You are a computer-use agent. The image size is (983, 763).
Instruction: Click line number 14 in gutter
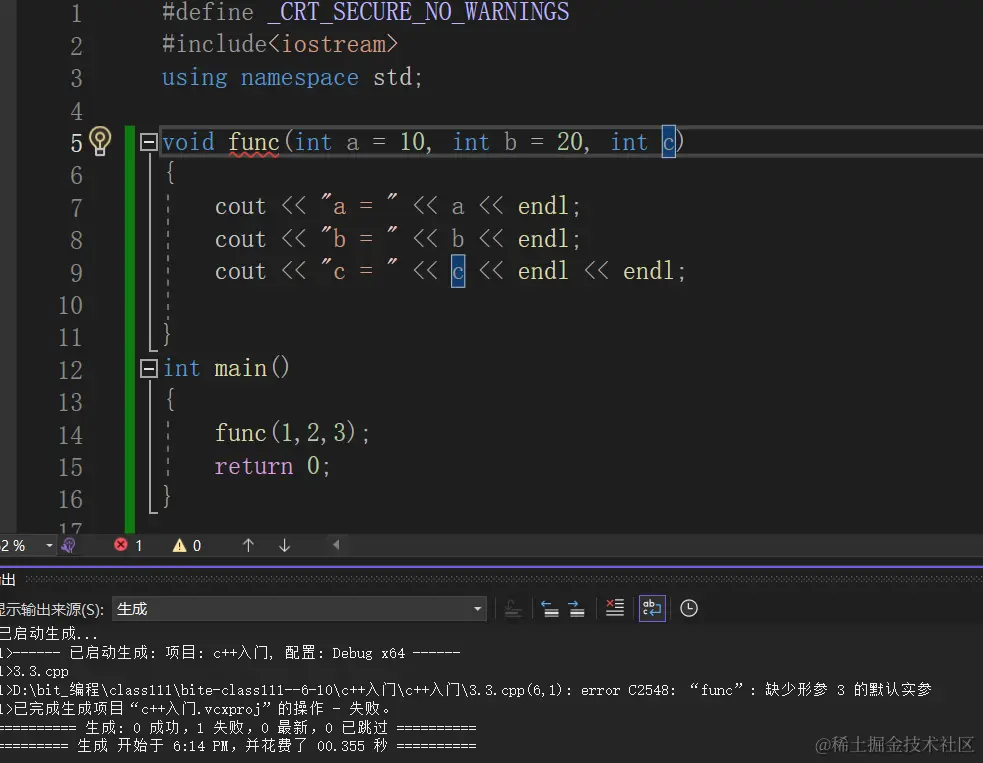point(70,434)
